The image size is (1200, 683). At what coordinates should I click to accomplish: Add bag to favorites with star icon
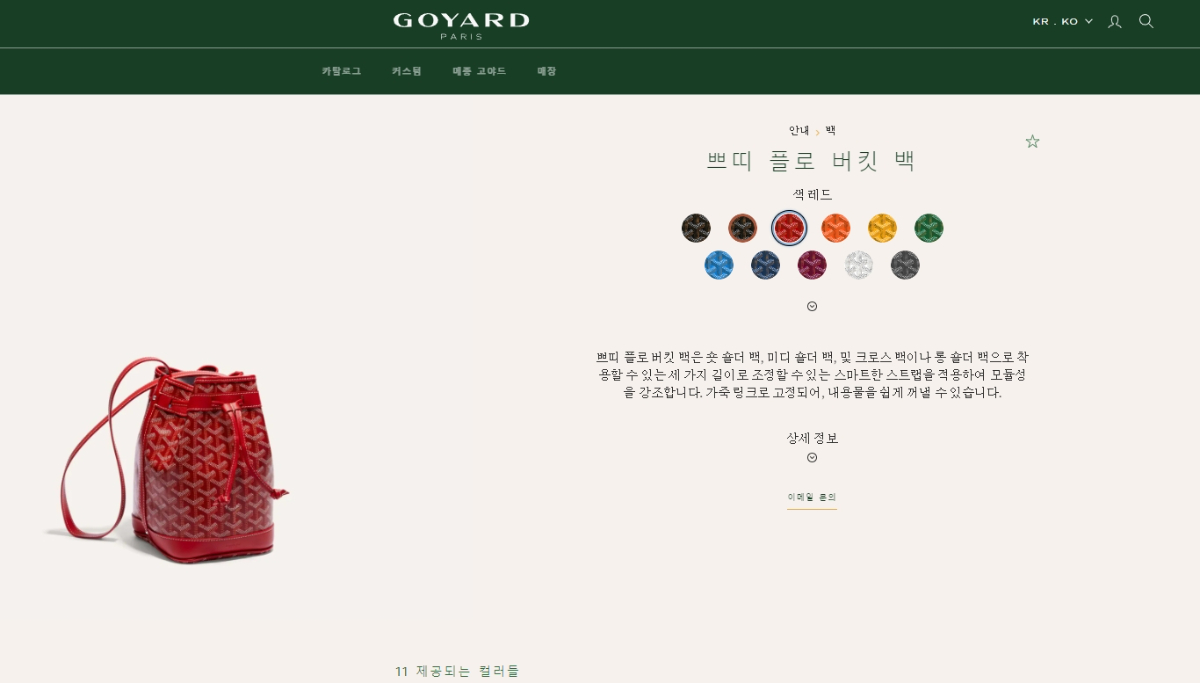(x=1032, y=142)
